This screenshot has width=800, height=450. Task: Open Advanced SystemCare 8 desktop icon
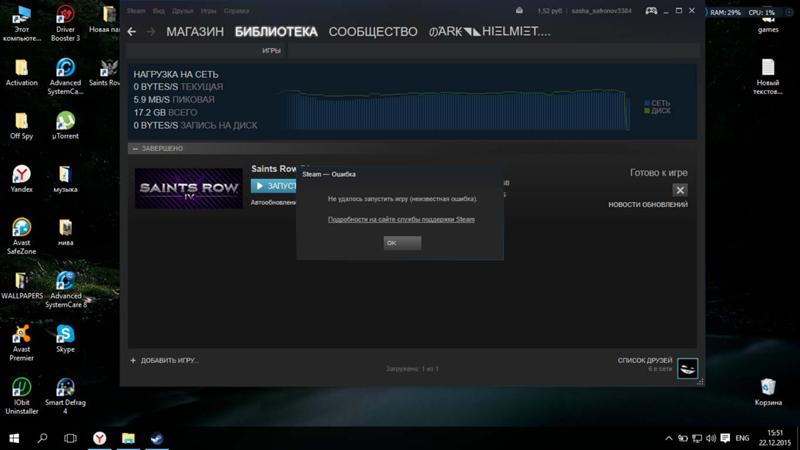pos(65,289)
